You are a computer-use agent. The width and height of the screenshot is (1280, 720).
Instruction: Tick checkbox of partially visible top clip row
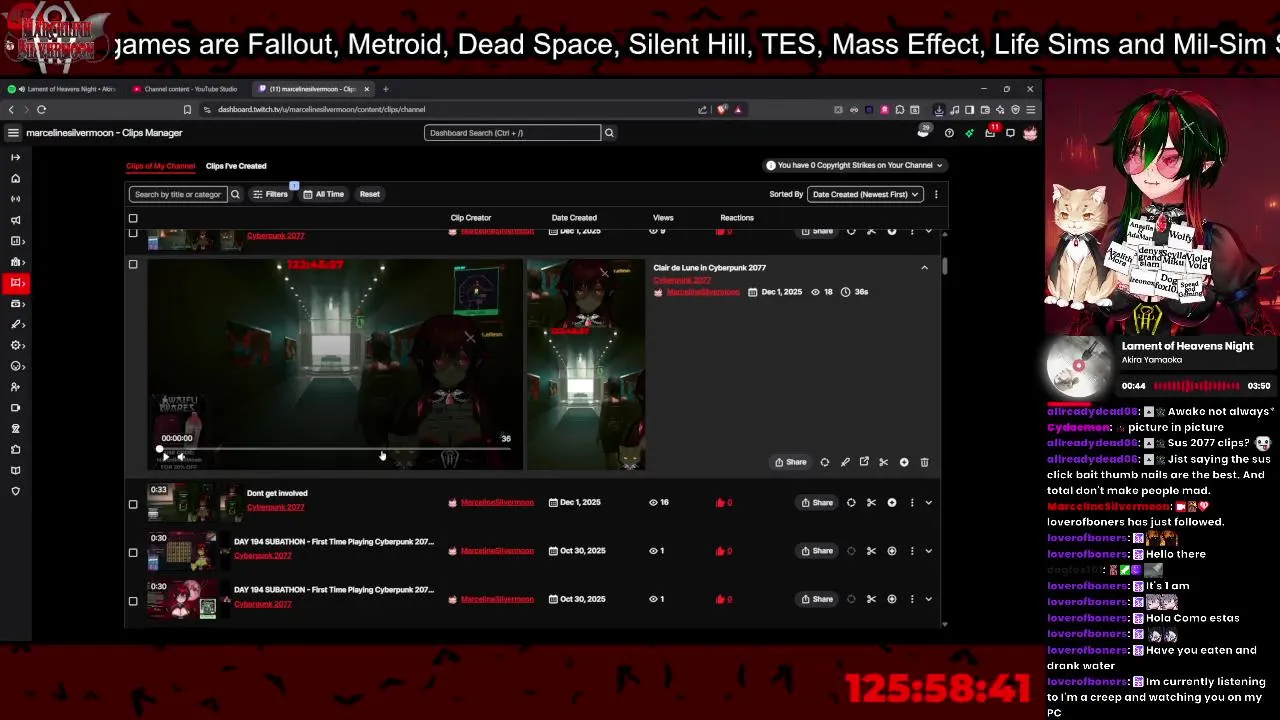pyautogui.click(x=133, y=233)
